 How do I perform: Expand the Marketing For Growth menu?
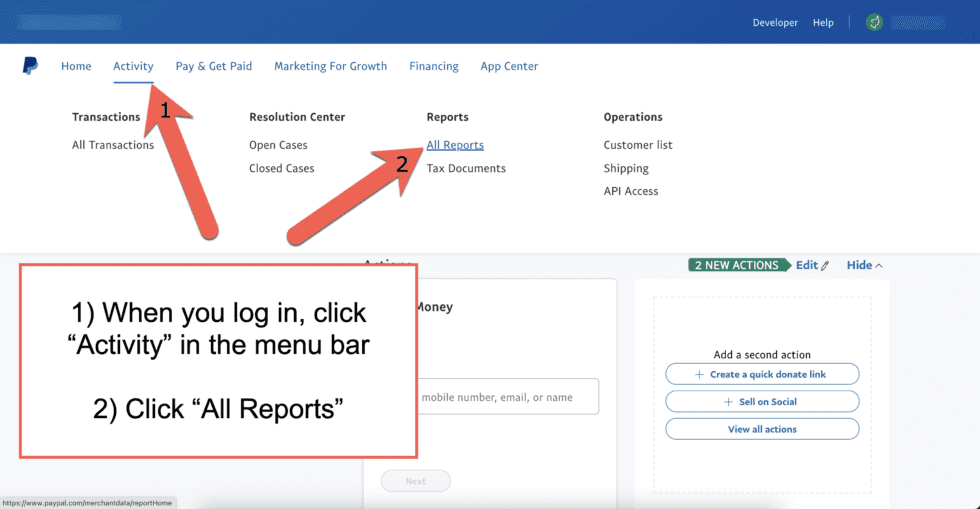(x=330, y=66)
